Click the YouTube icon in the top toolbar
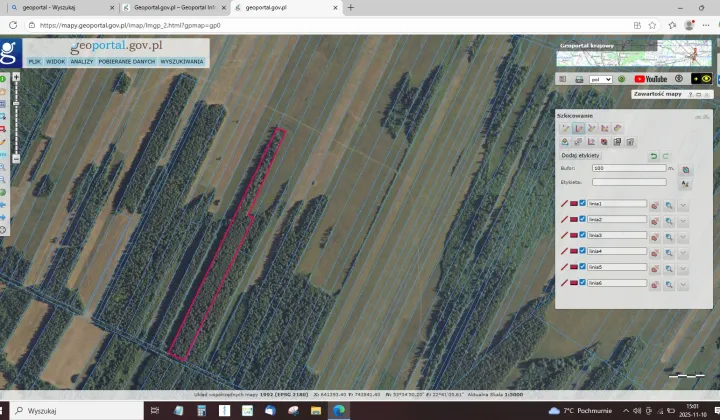Viewport: 720px width, 420px height. point(651,79)
